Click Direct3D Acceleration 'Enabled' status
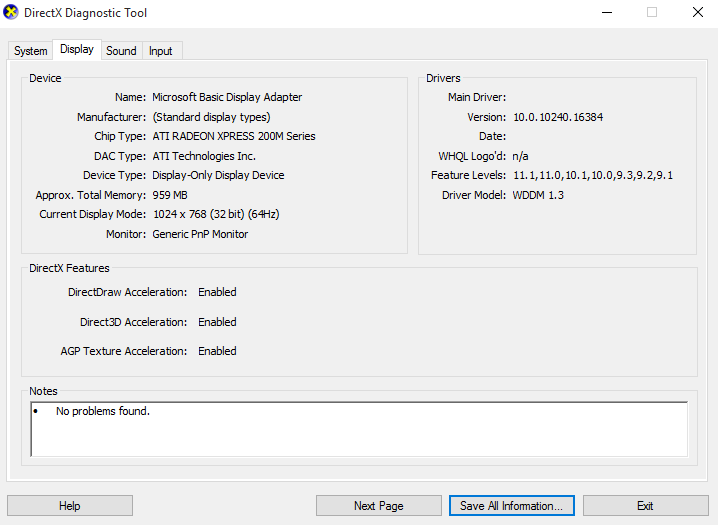Viewport: 718px width, 525px height. pyautogui.click(x=218, y=322)
